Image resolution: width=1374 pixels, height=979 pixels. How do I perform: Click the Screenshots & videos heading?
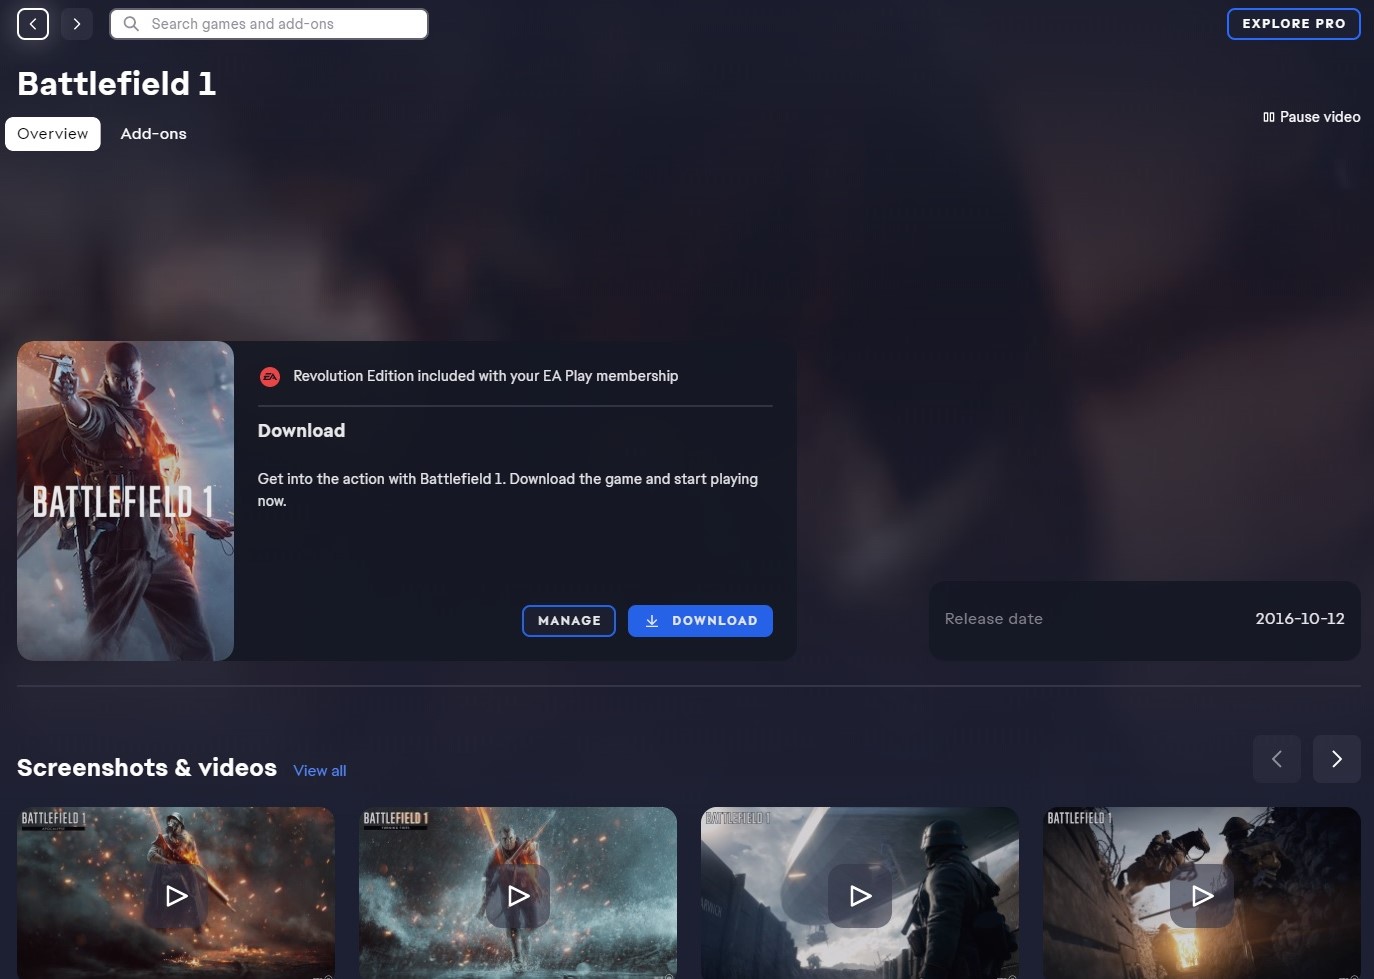147,768
